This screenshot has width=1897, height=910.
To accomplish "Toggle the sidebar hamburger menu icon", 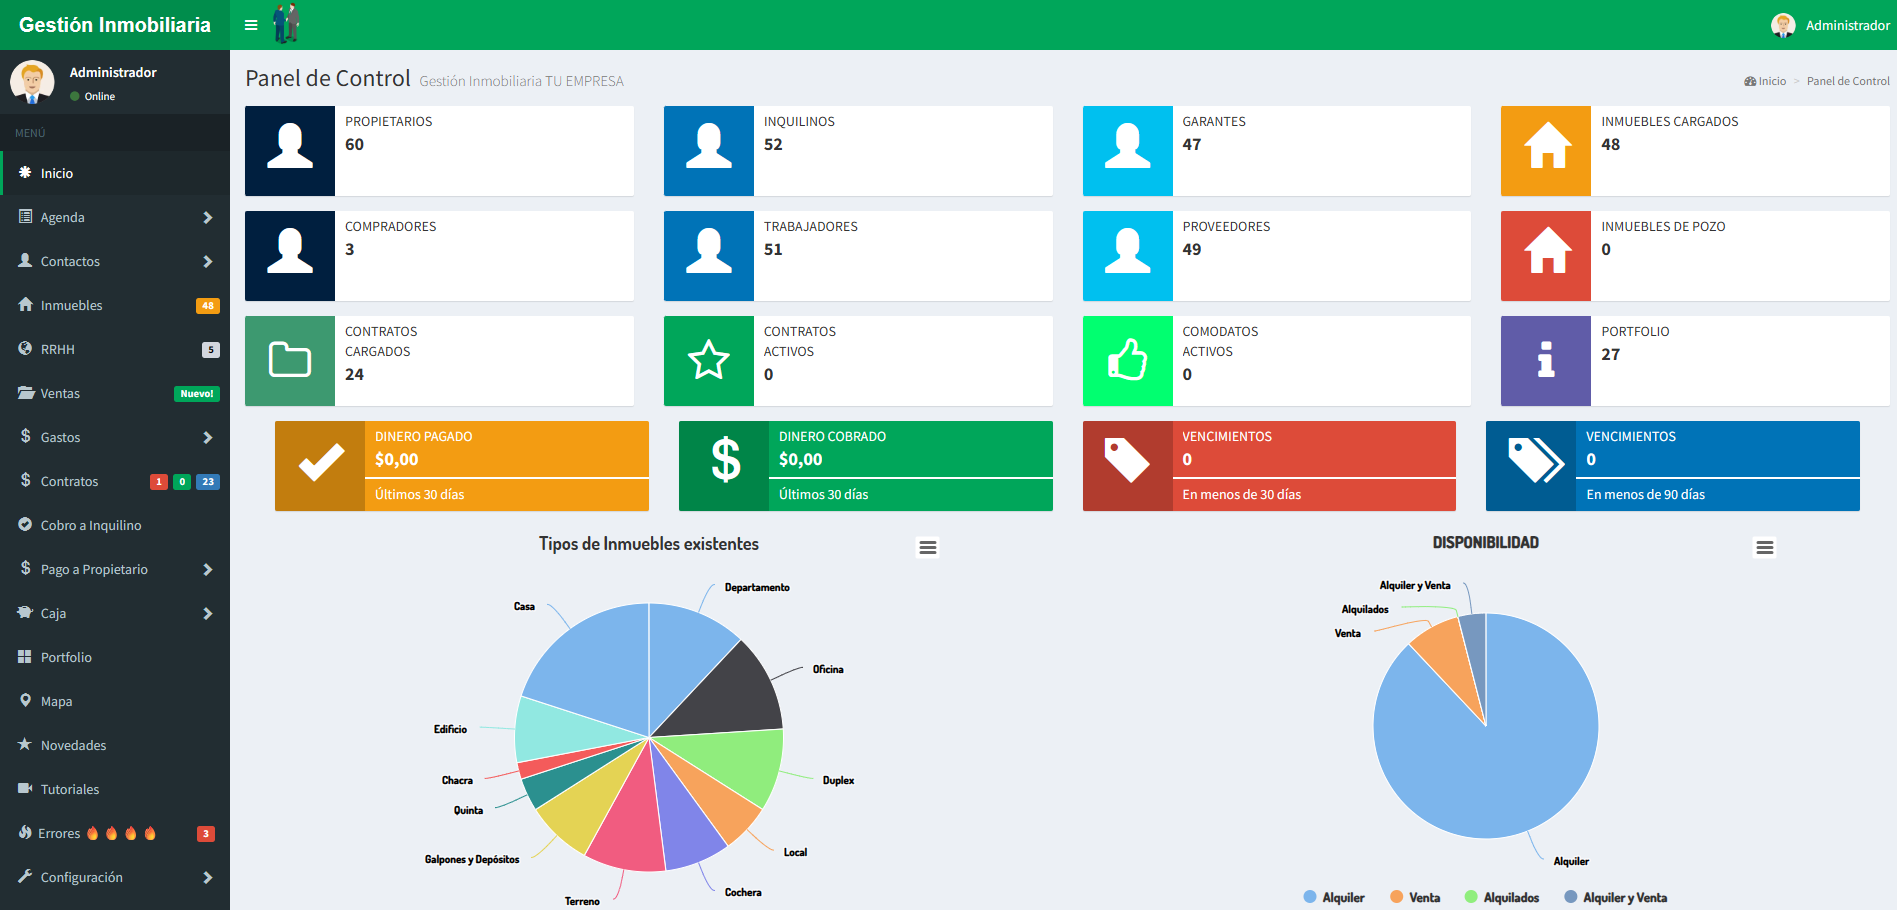I will pyautogui.click(x=251, y=25).
